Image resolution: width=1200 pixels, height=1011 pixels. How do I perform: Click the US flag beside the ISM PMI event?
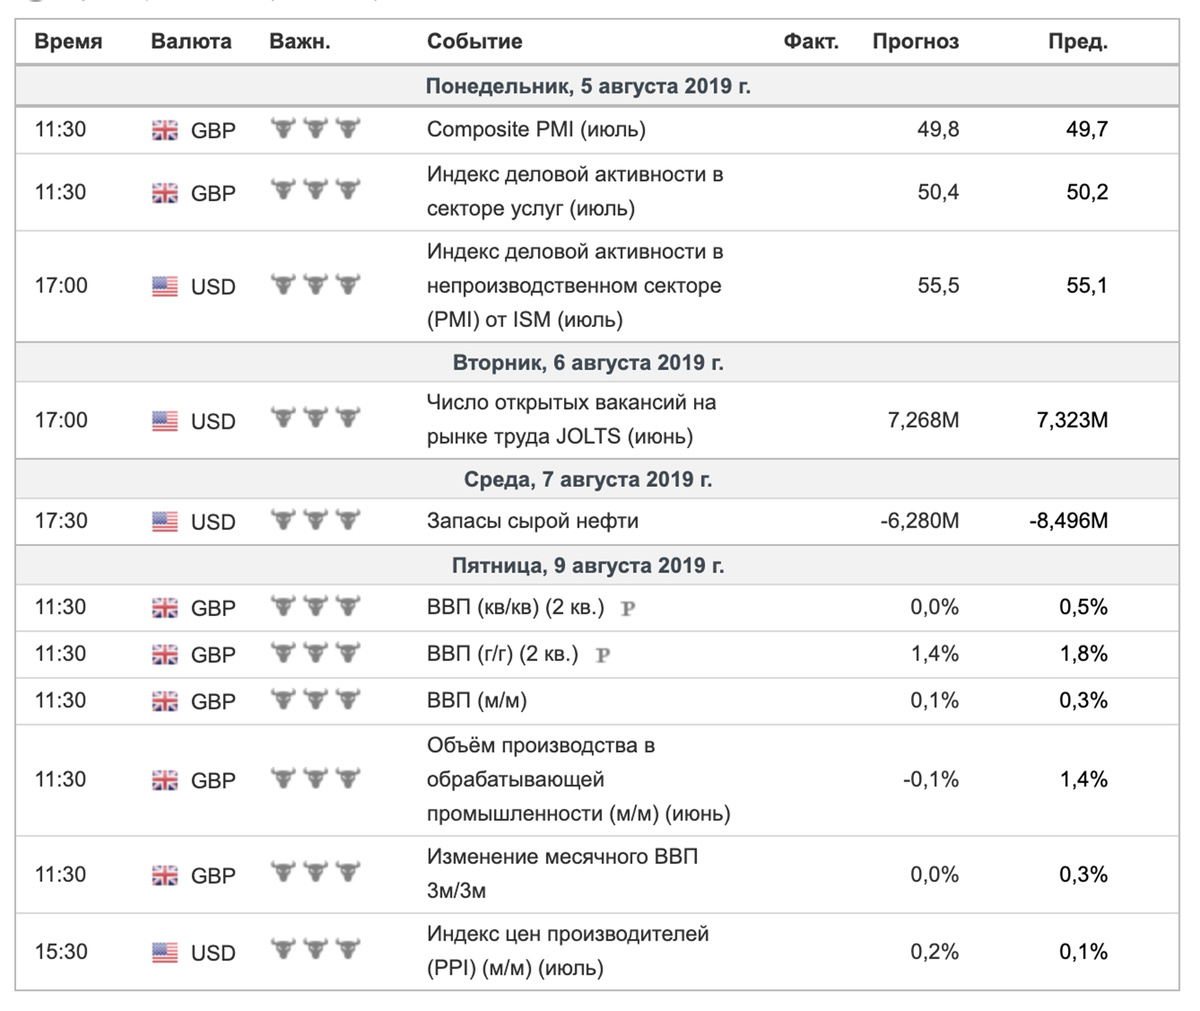click(165, 287)
